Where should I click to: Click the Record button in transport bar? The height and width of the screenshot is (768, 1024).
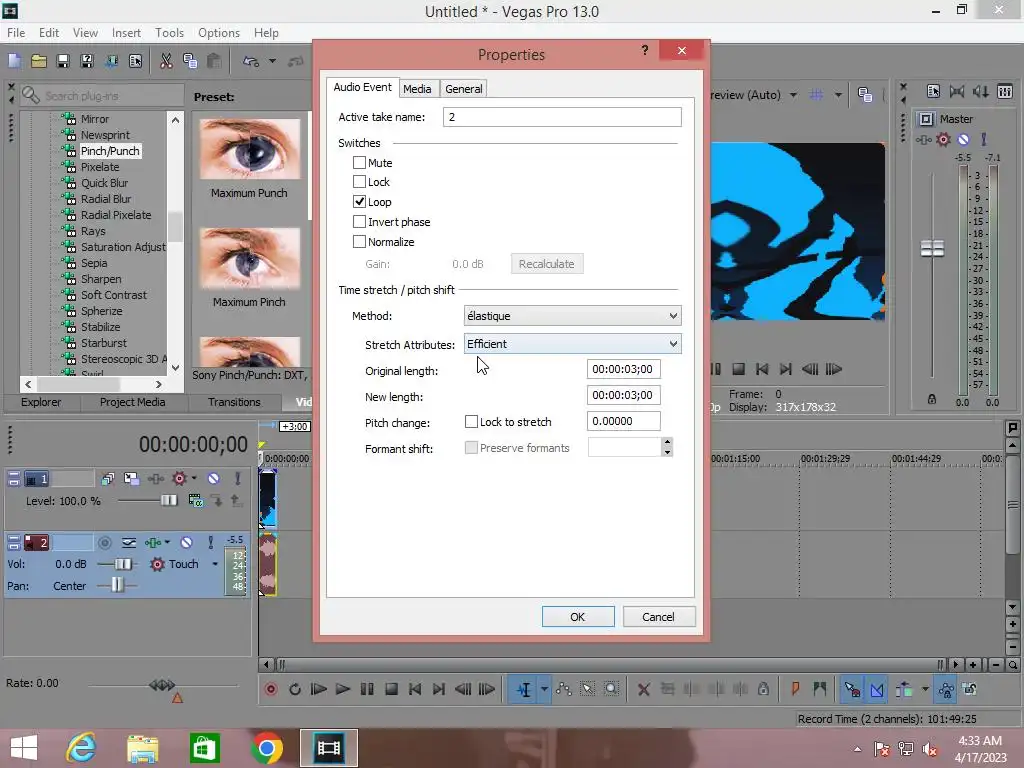click(x=271, y=689)
